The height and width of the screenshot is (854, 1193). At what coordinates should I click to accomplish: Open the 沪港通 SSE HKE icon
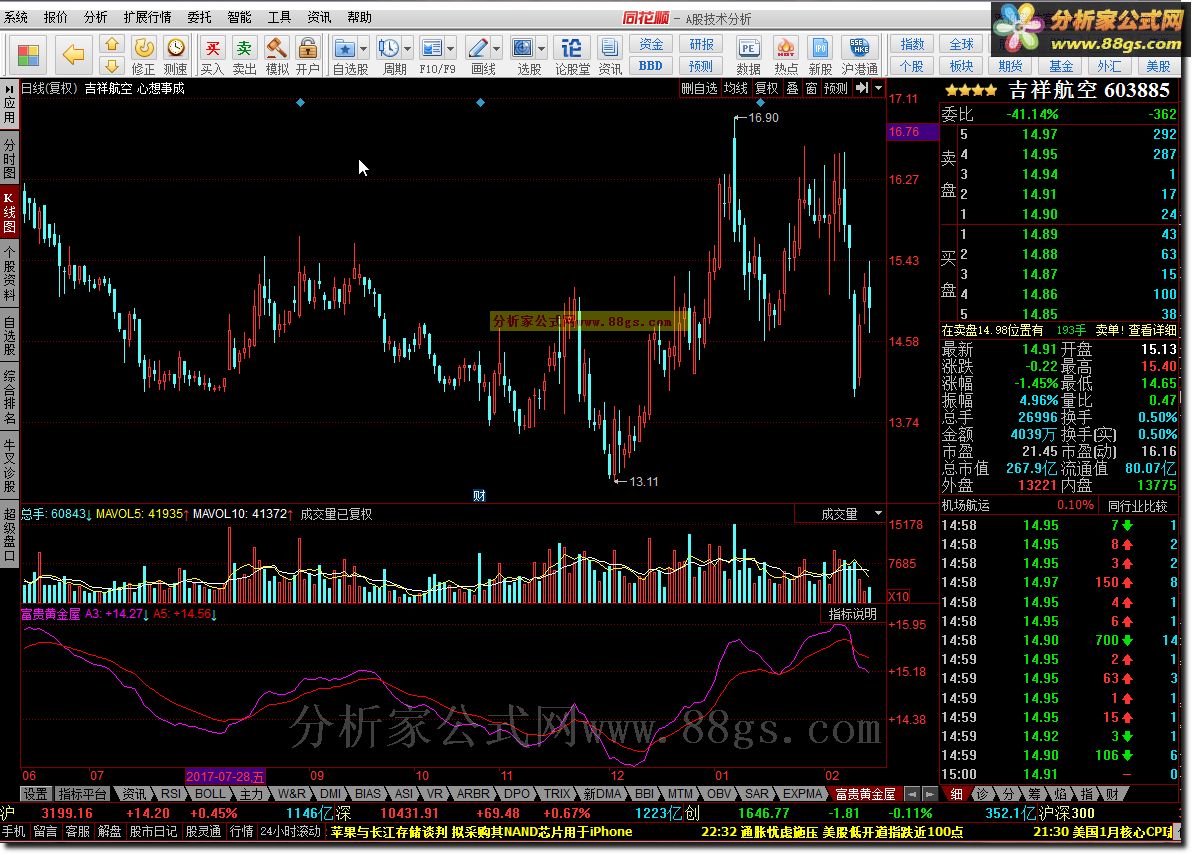pos(860,56)
